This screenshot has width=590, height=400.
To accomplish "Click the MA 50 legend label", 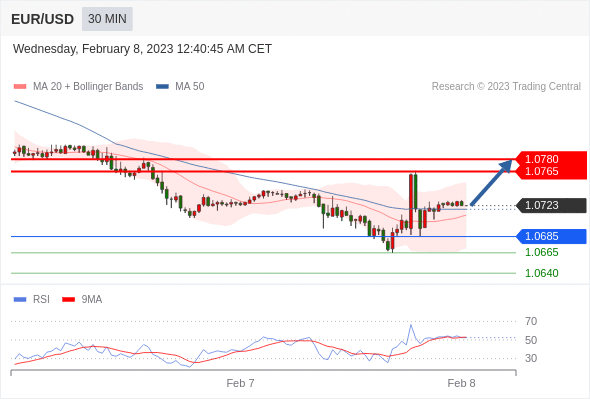I will point(190,87).
